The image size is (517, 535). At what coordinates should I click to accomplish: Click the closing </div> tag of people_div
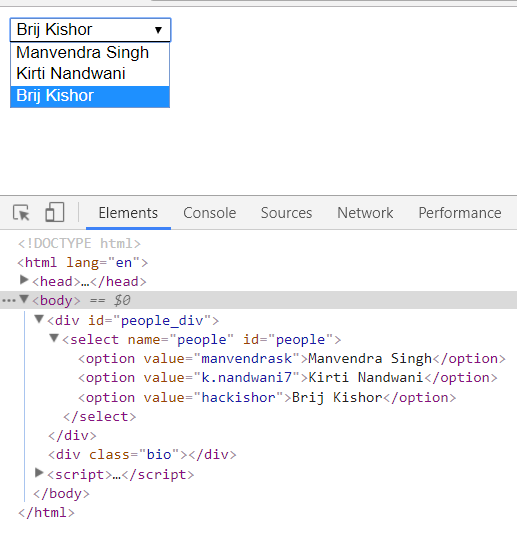[x=72, y=436]
